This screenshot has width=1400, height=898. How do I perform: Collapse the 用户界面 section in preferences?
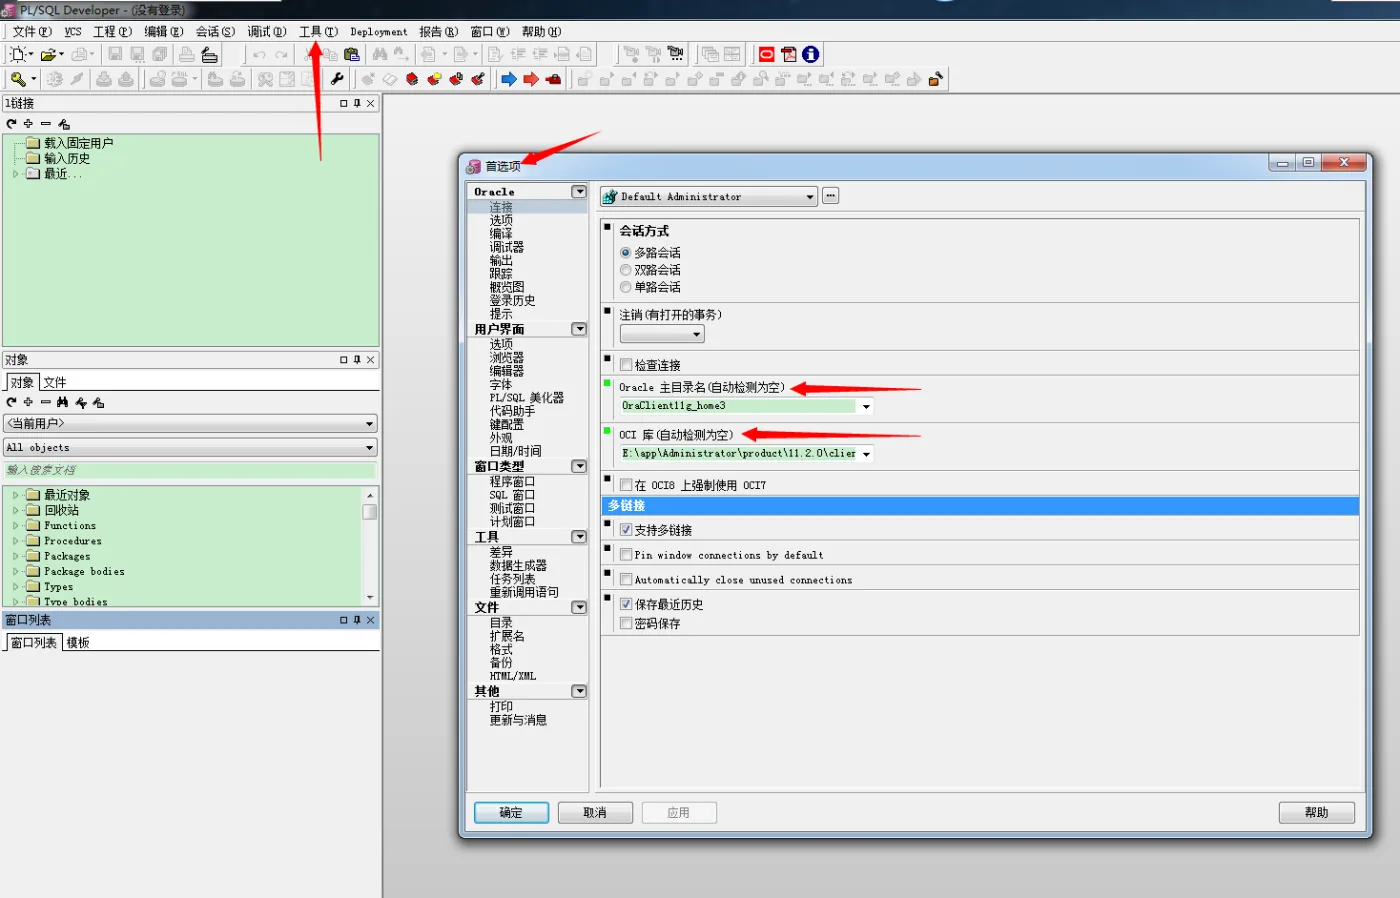click(x=579, y=329)
